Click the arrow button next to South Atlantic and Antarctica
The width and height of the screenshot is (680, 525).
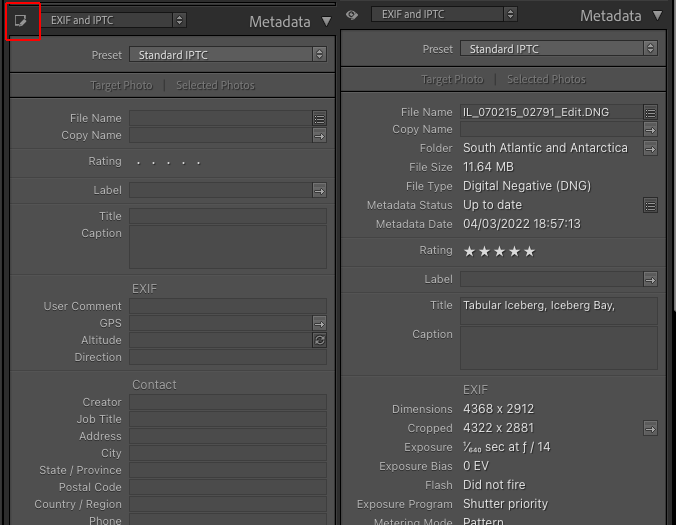[x=650, y=148]
